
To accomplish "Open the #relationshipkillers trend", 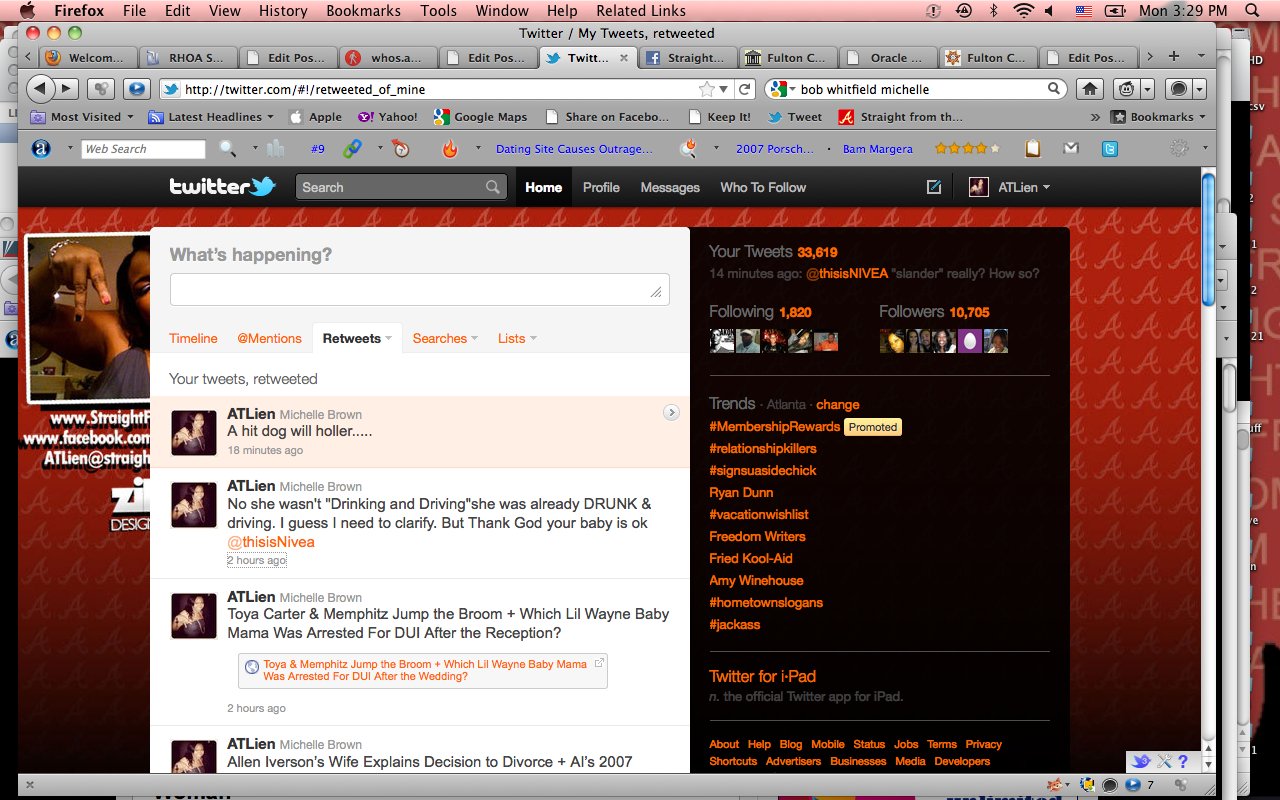I will pos(762,449).
